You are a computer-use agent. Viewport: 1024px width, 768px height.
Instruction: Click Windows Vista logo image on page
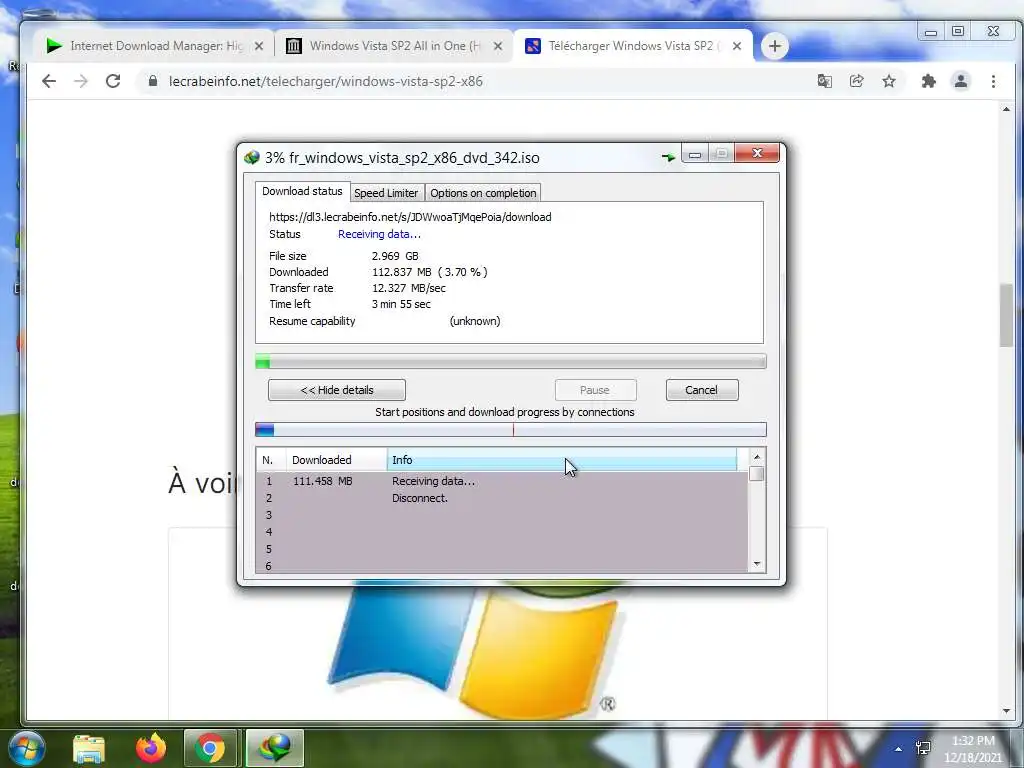point(475,651)
